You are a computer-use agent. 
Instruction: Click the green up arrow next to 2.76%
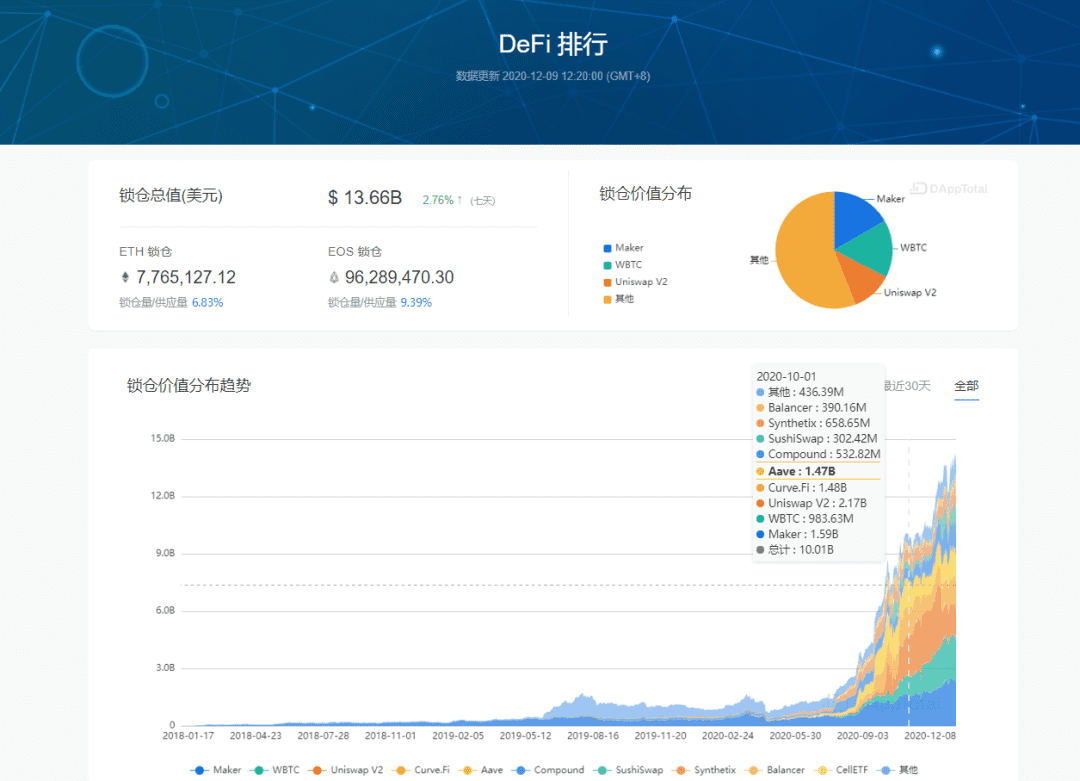459,200
